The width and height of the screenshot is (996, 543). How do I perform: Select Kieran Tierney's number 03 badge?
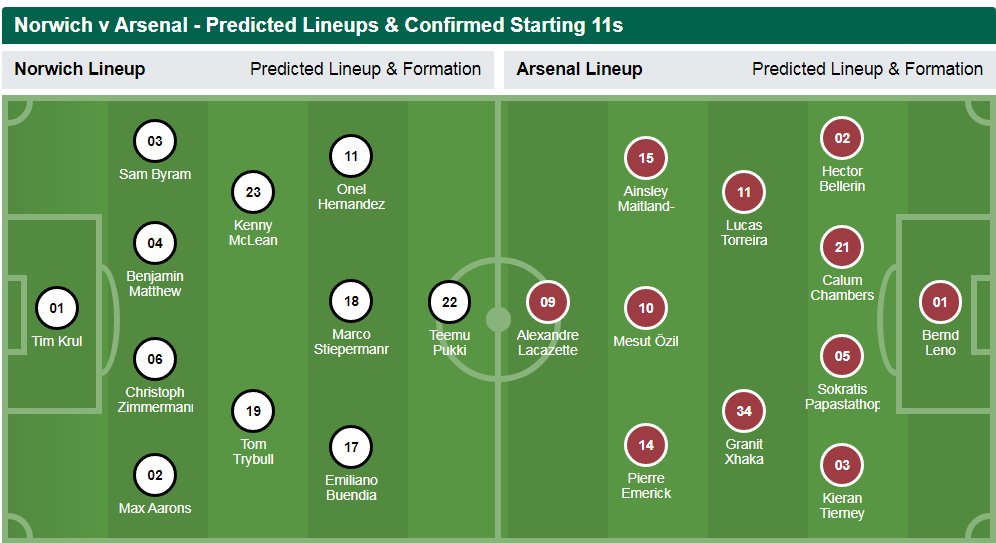[842, 465]
